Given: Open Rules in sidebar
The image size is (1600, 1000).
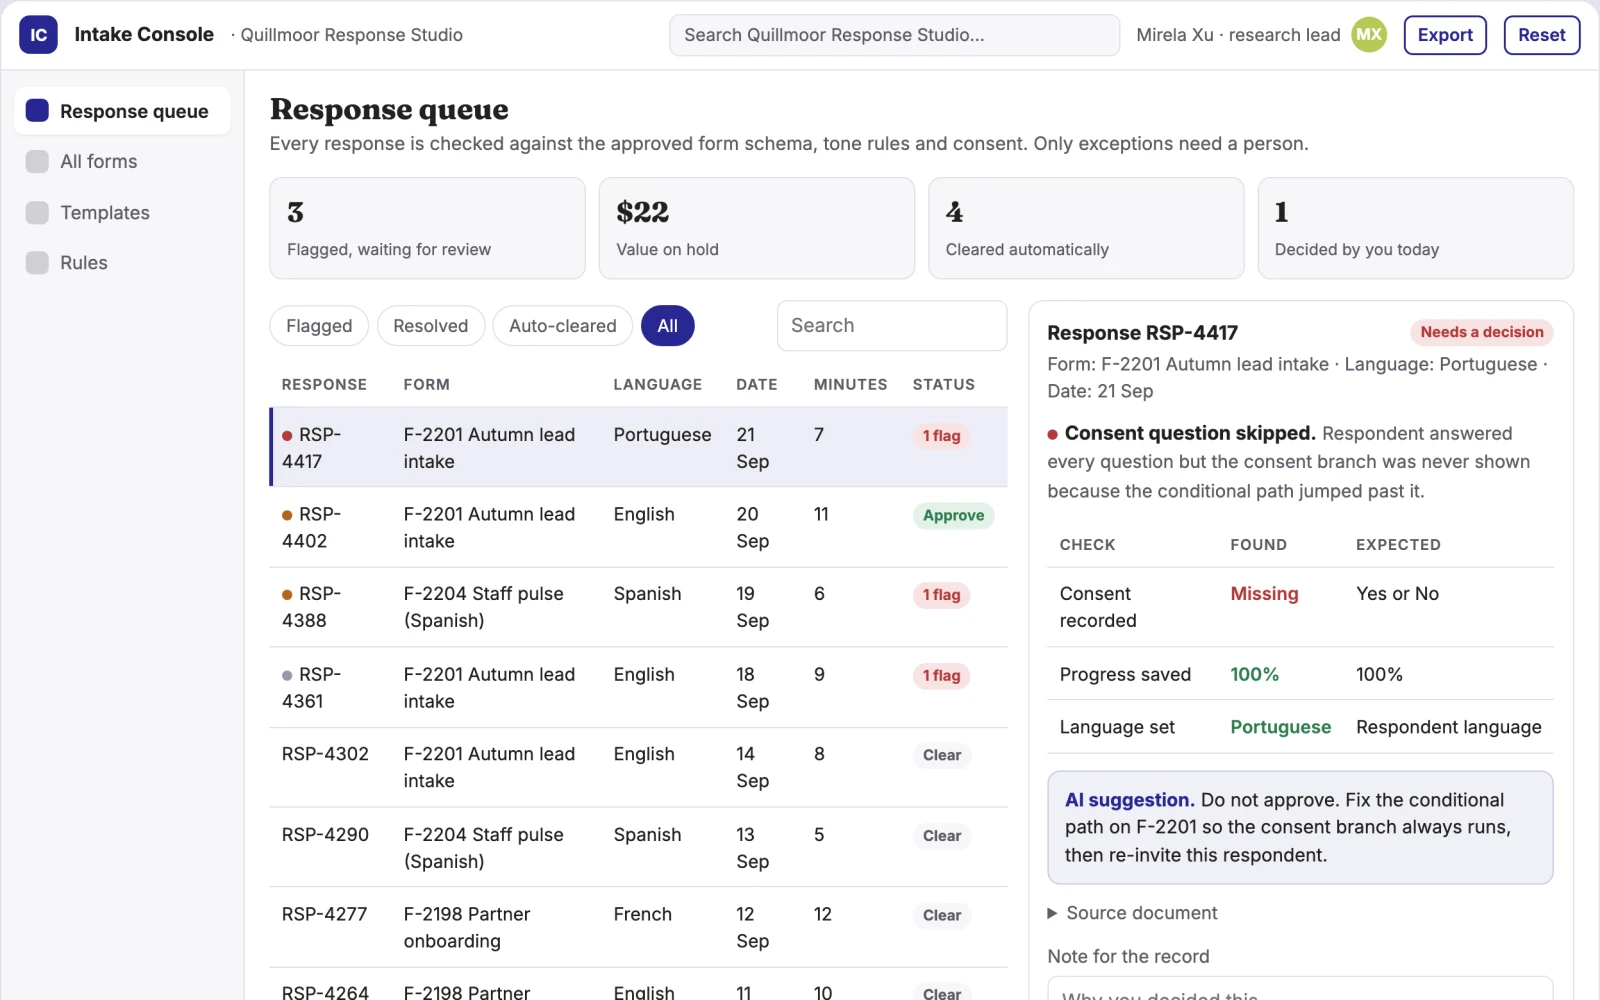Looking at the screenshot, I should (x=122, y=262).
